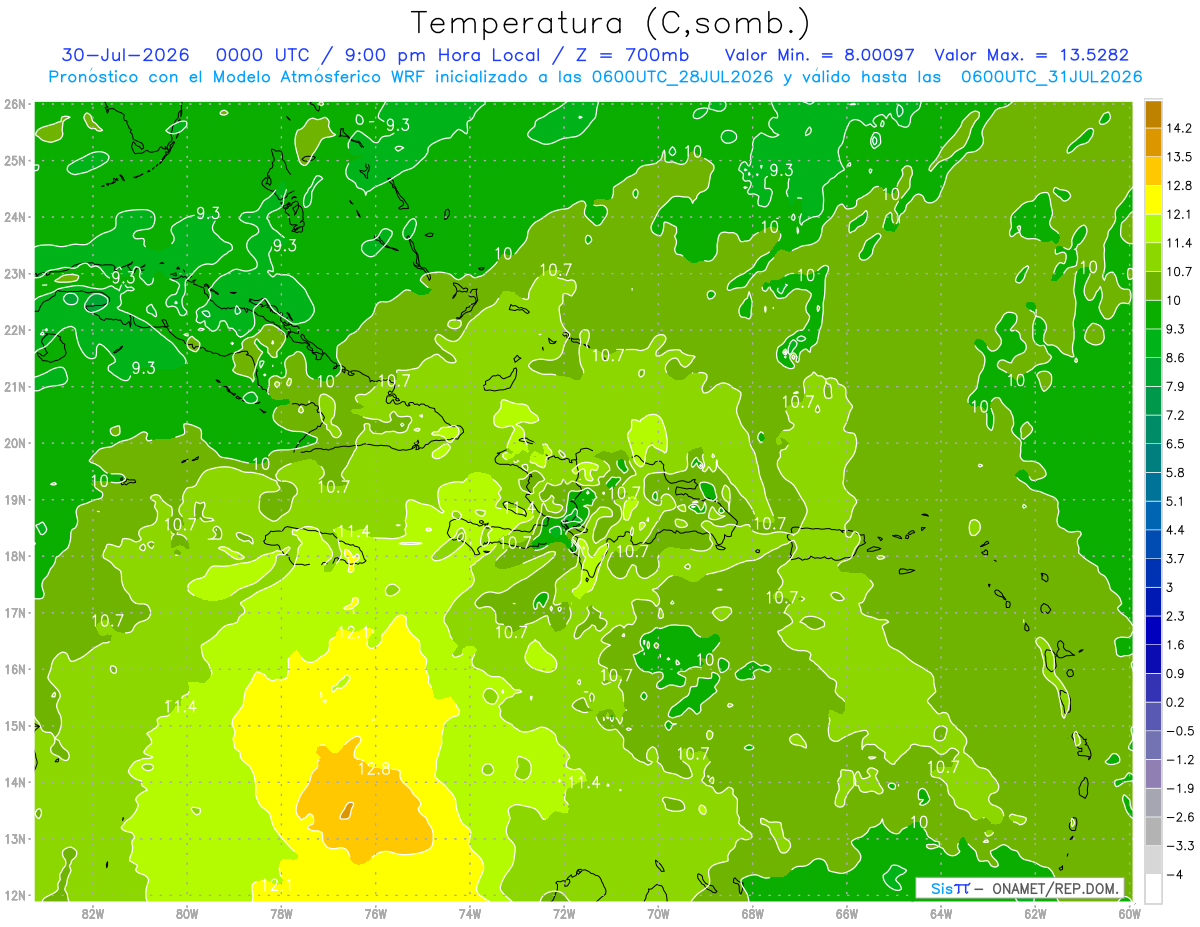Click the "22N" latitude axis label

tap(15, 330)
